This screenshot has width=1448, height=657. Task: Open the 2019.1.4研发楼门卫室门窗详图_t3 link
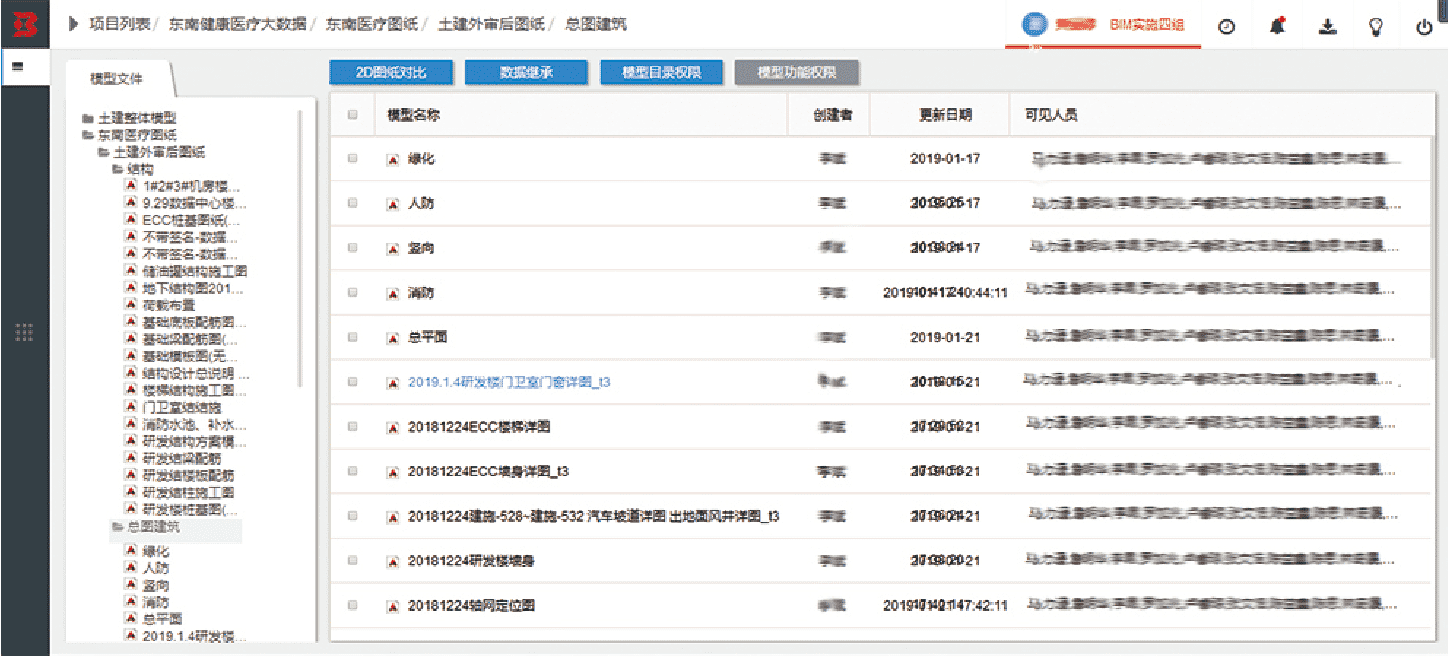(508, 382)
